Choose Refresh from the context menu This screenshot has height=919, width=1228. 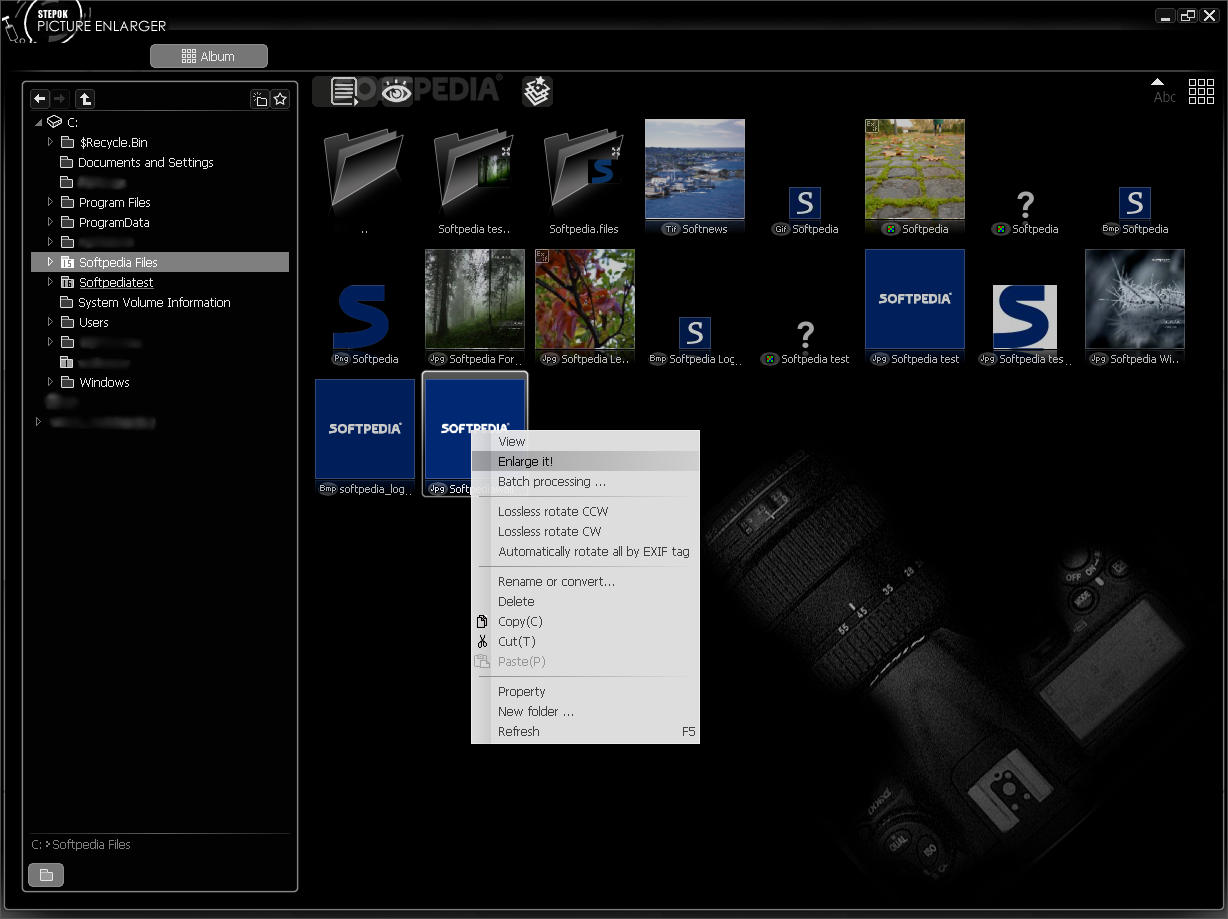click(585, 731)
